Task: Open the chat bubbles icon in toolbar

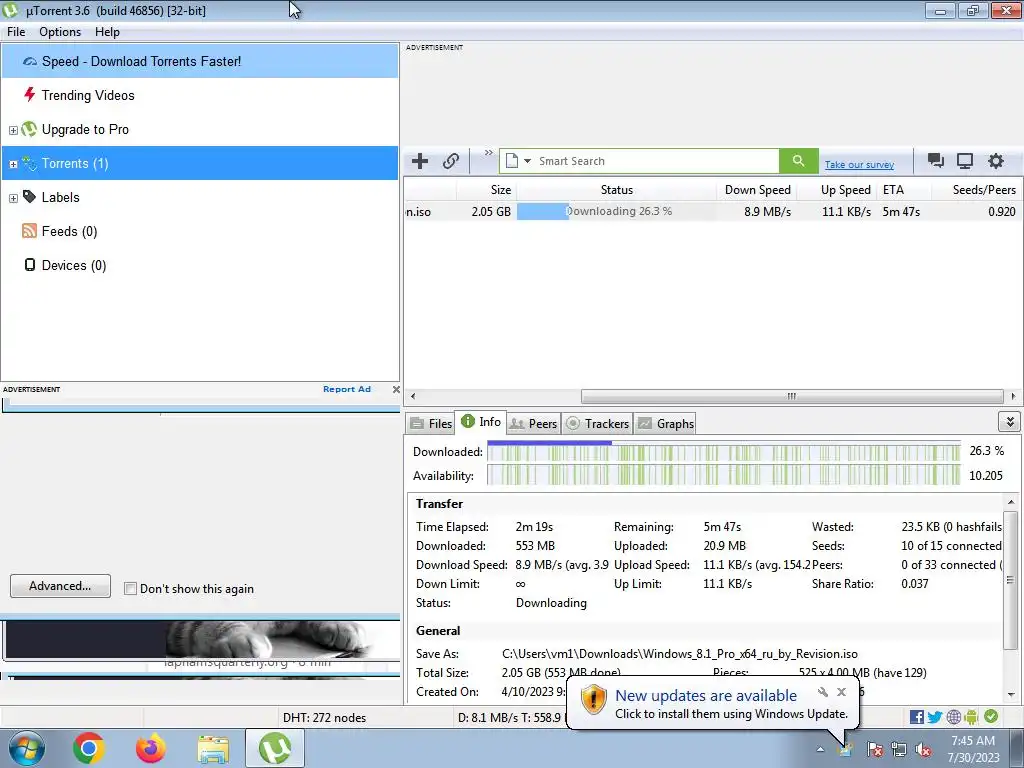Action: click(x=935, y=161)
